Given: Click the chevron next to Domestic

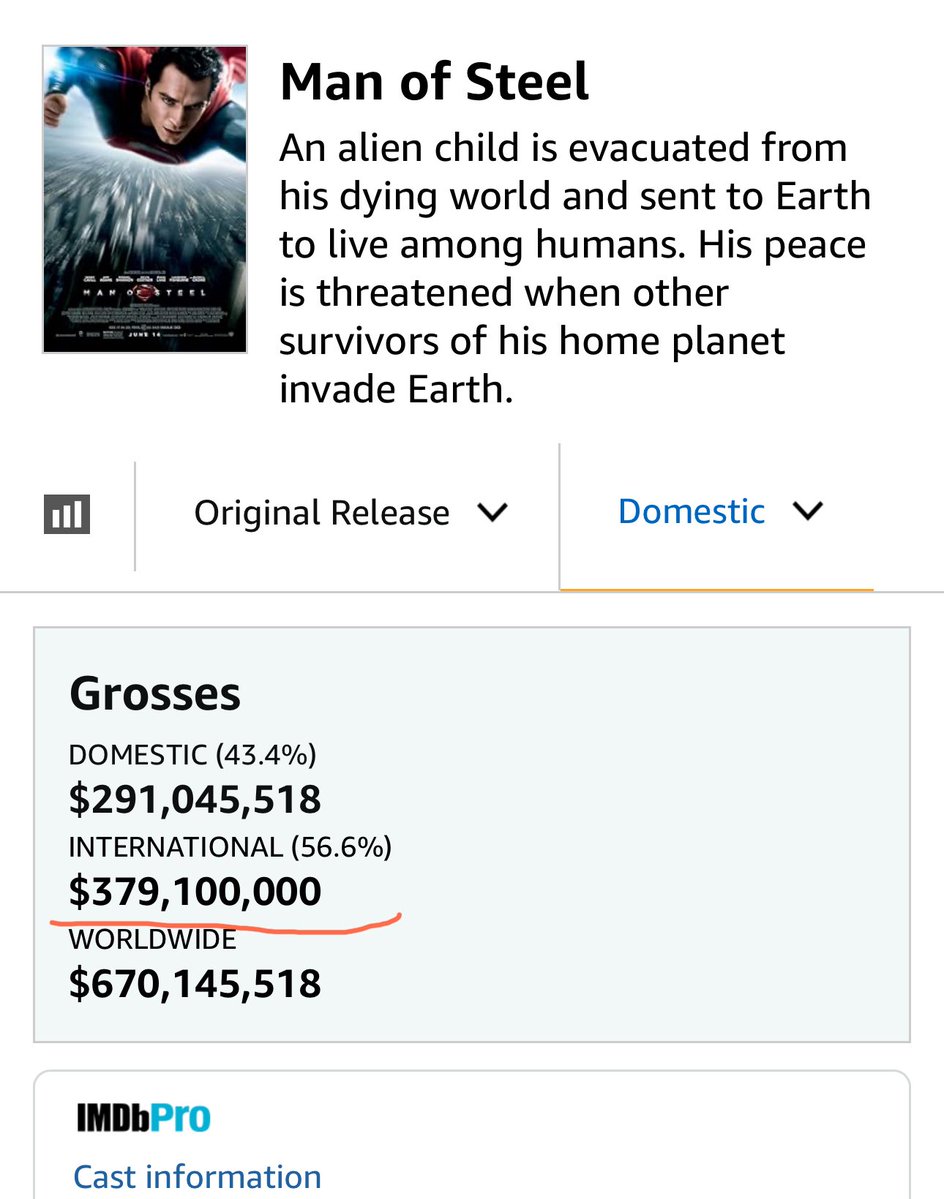Looking at the screenshot, I should click(808, 510).
